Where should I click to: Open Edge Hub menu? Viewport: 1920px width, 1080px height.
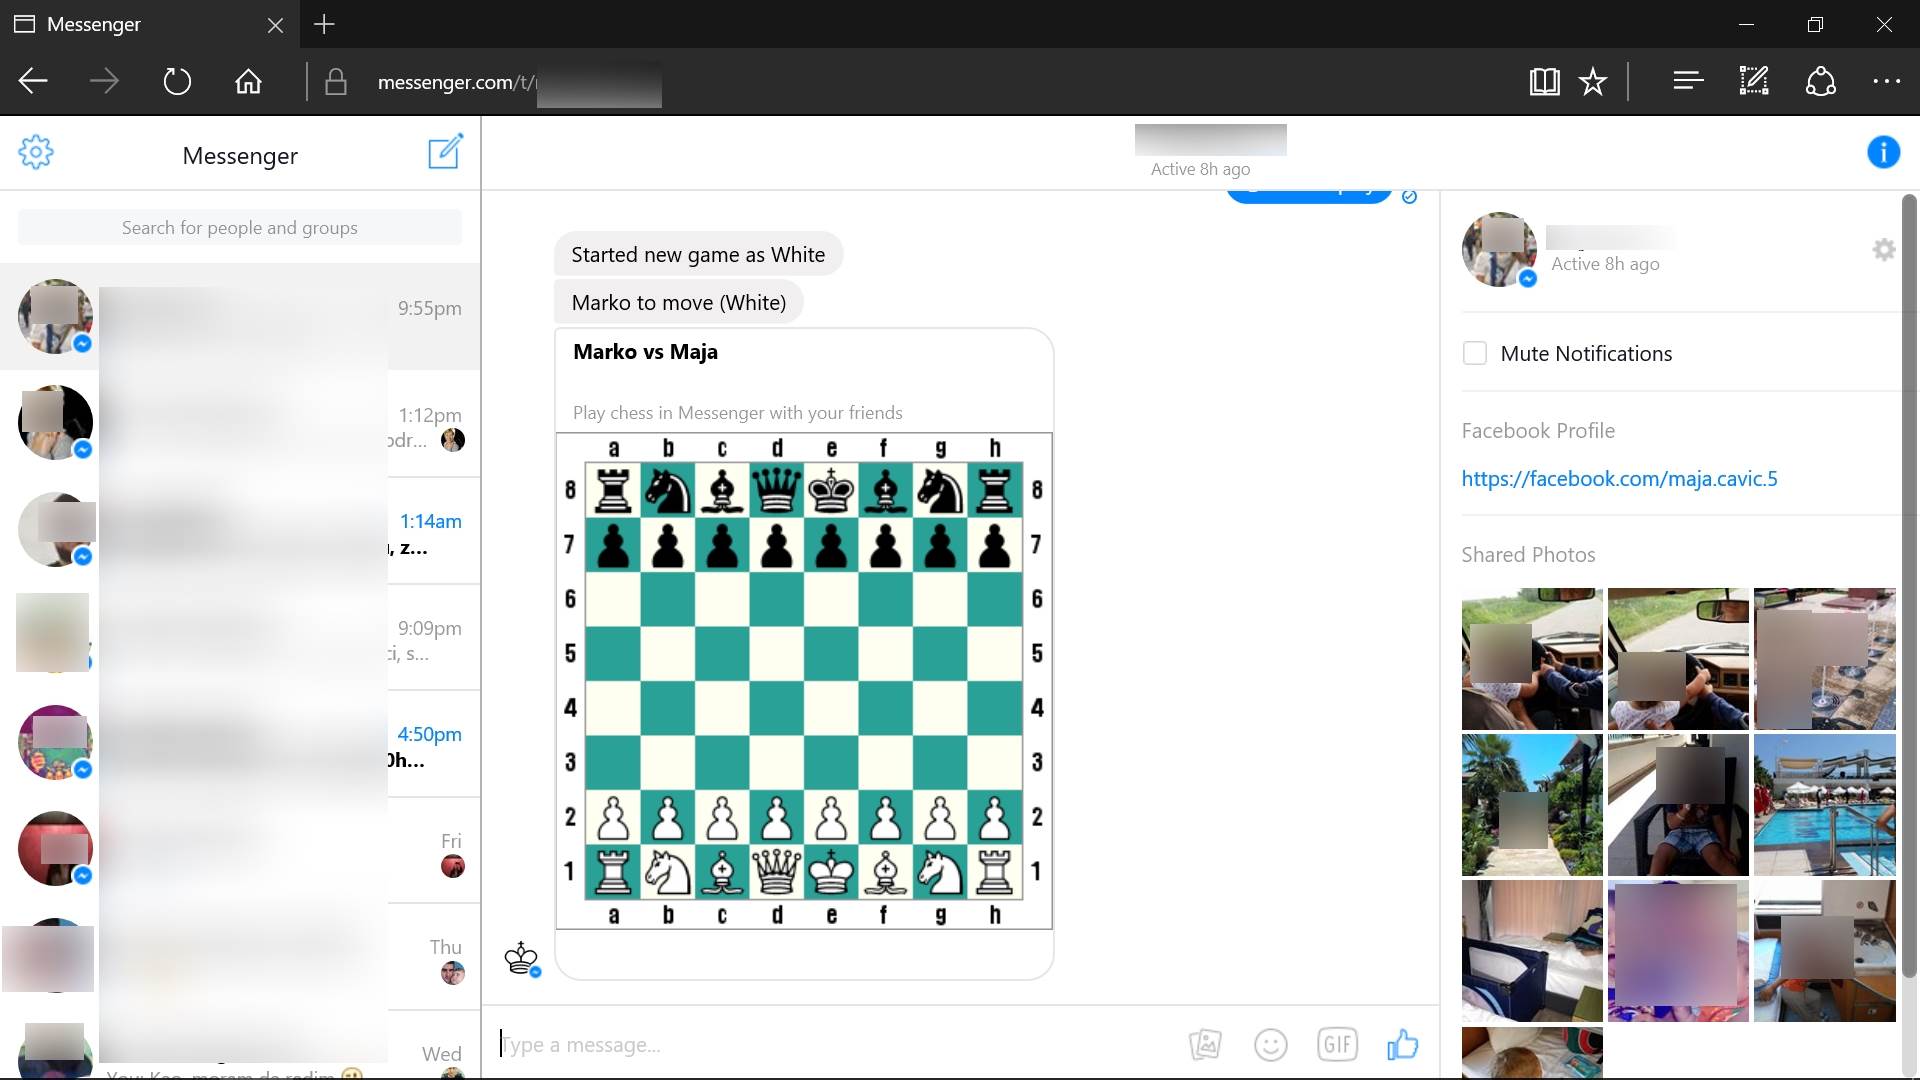(1688, 81)
